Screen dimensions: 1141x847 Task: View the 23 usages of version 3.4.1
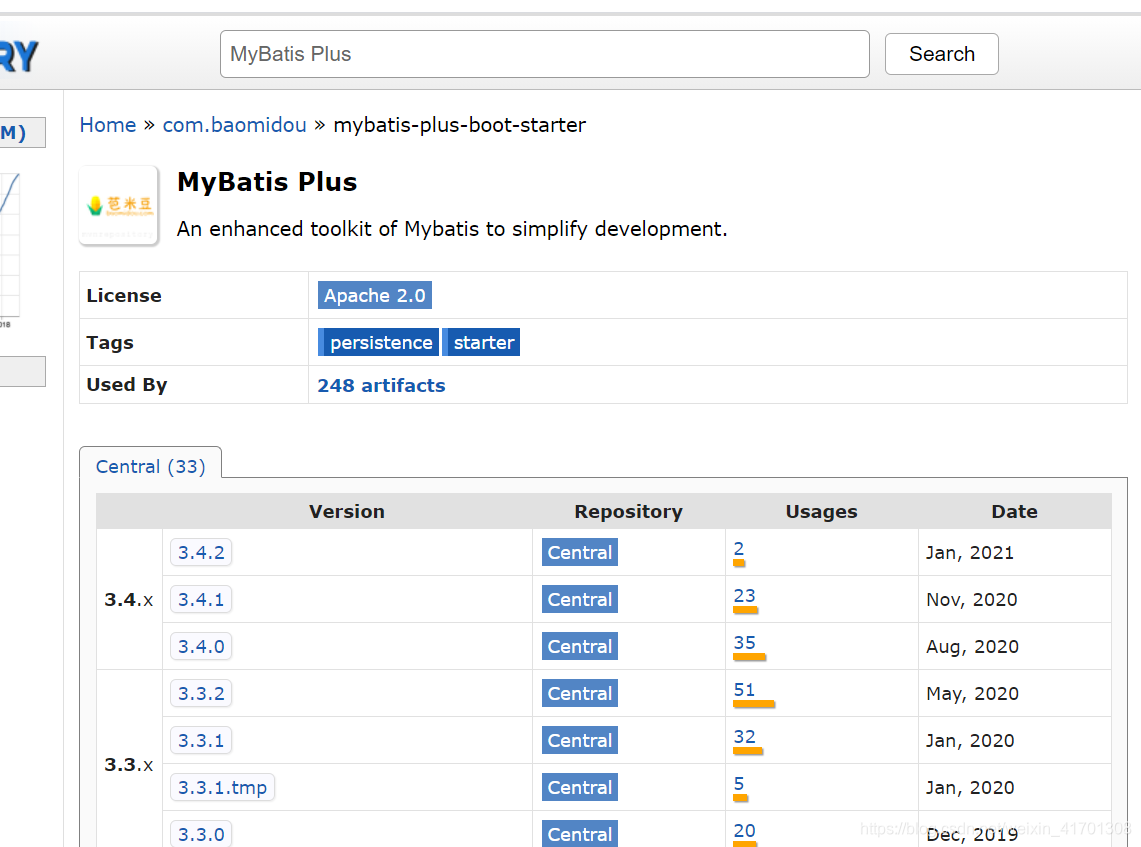tap(744, 596)
